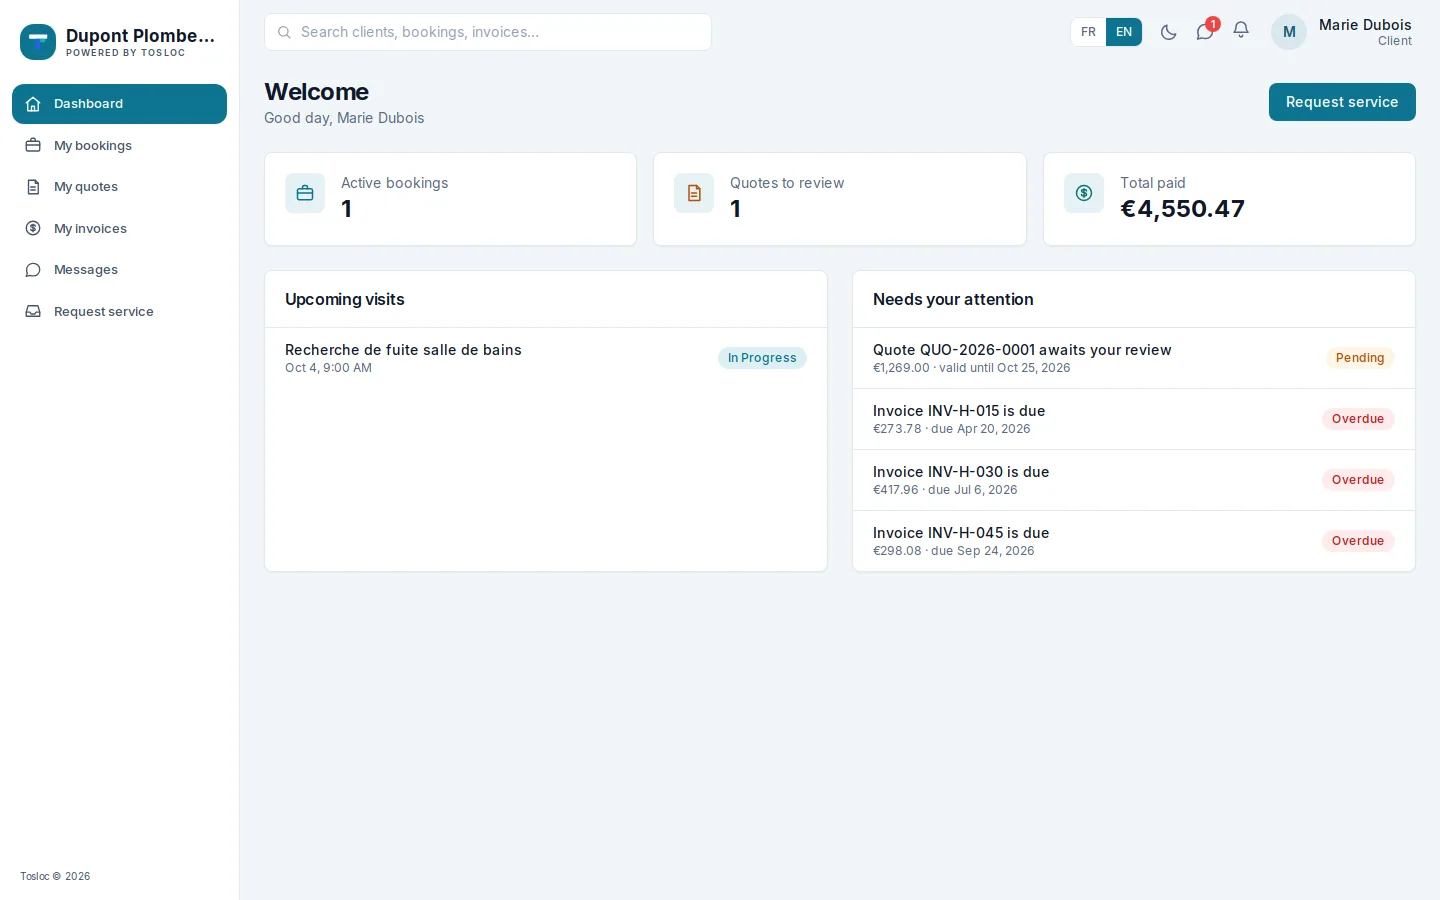
Task: Open the Recherche de fuite salle de bains visit
Action: click(546, 358)
